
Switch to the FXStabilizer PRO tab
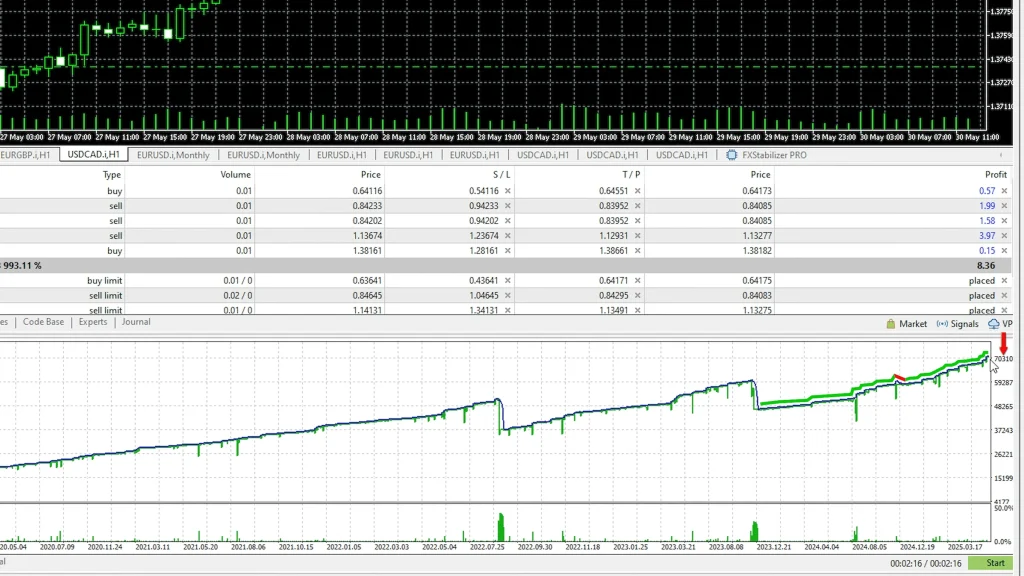766,155
